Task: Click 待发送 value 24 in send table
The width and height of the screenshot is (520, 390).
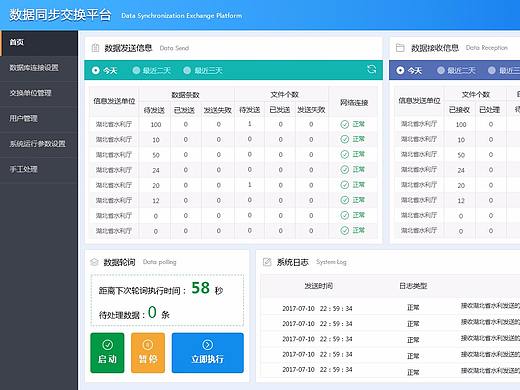Action: pyautogui.click(x=156, y=170)
